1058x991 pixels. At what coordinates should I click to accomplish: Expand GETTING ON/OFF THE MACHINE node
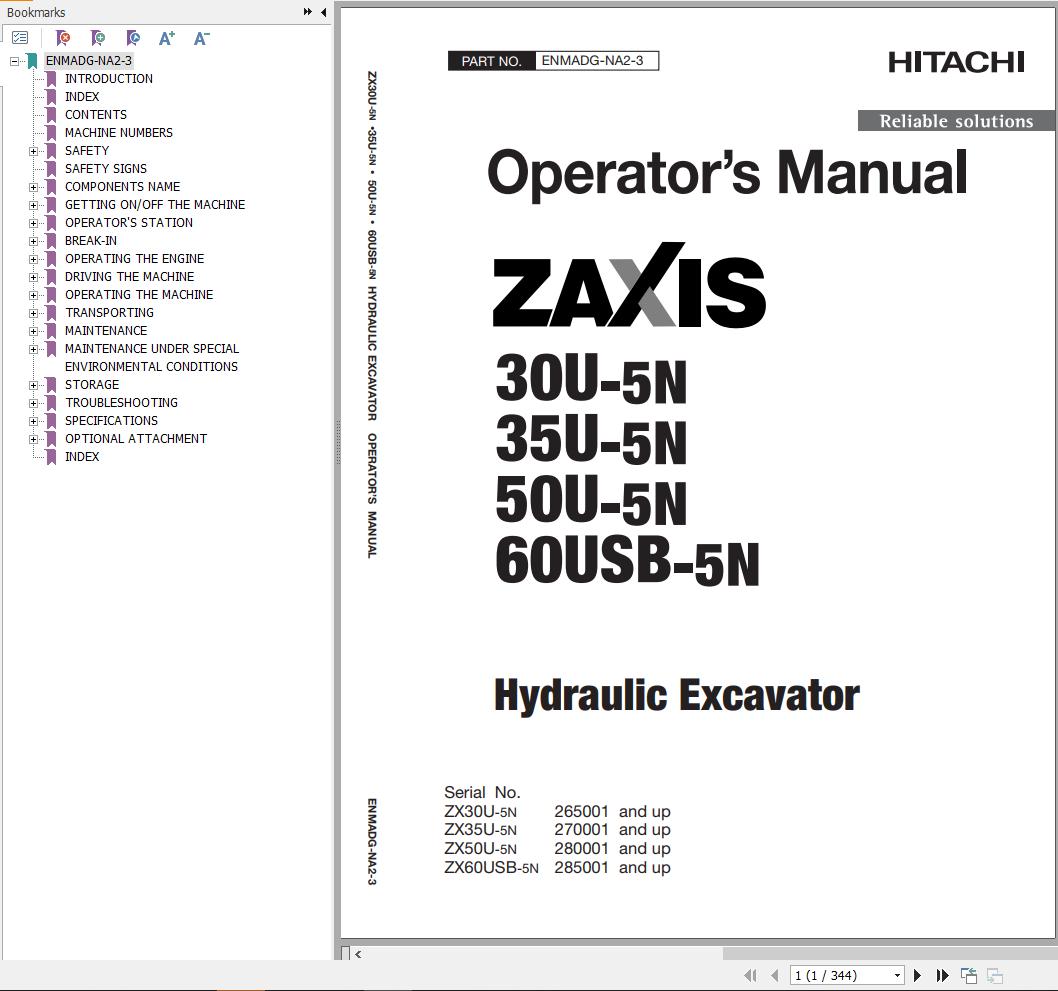tap(33, 205)
